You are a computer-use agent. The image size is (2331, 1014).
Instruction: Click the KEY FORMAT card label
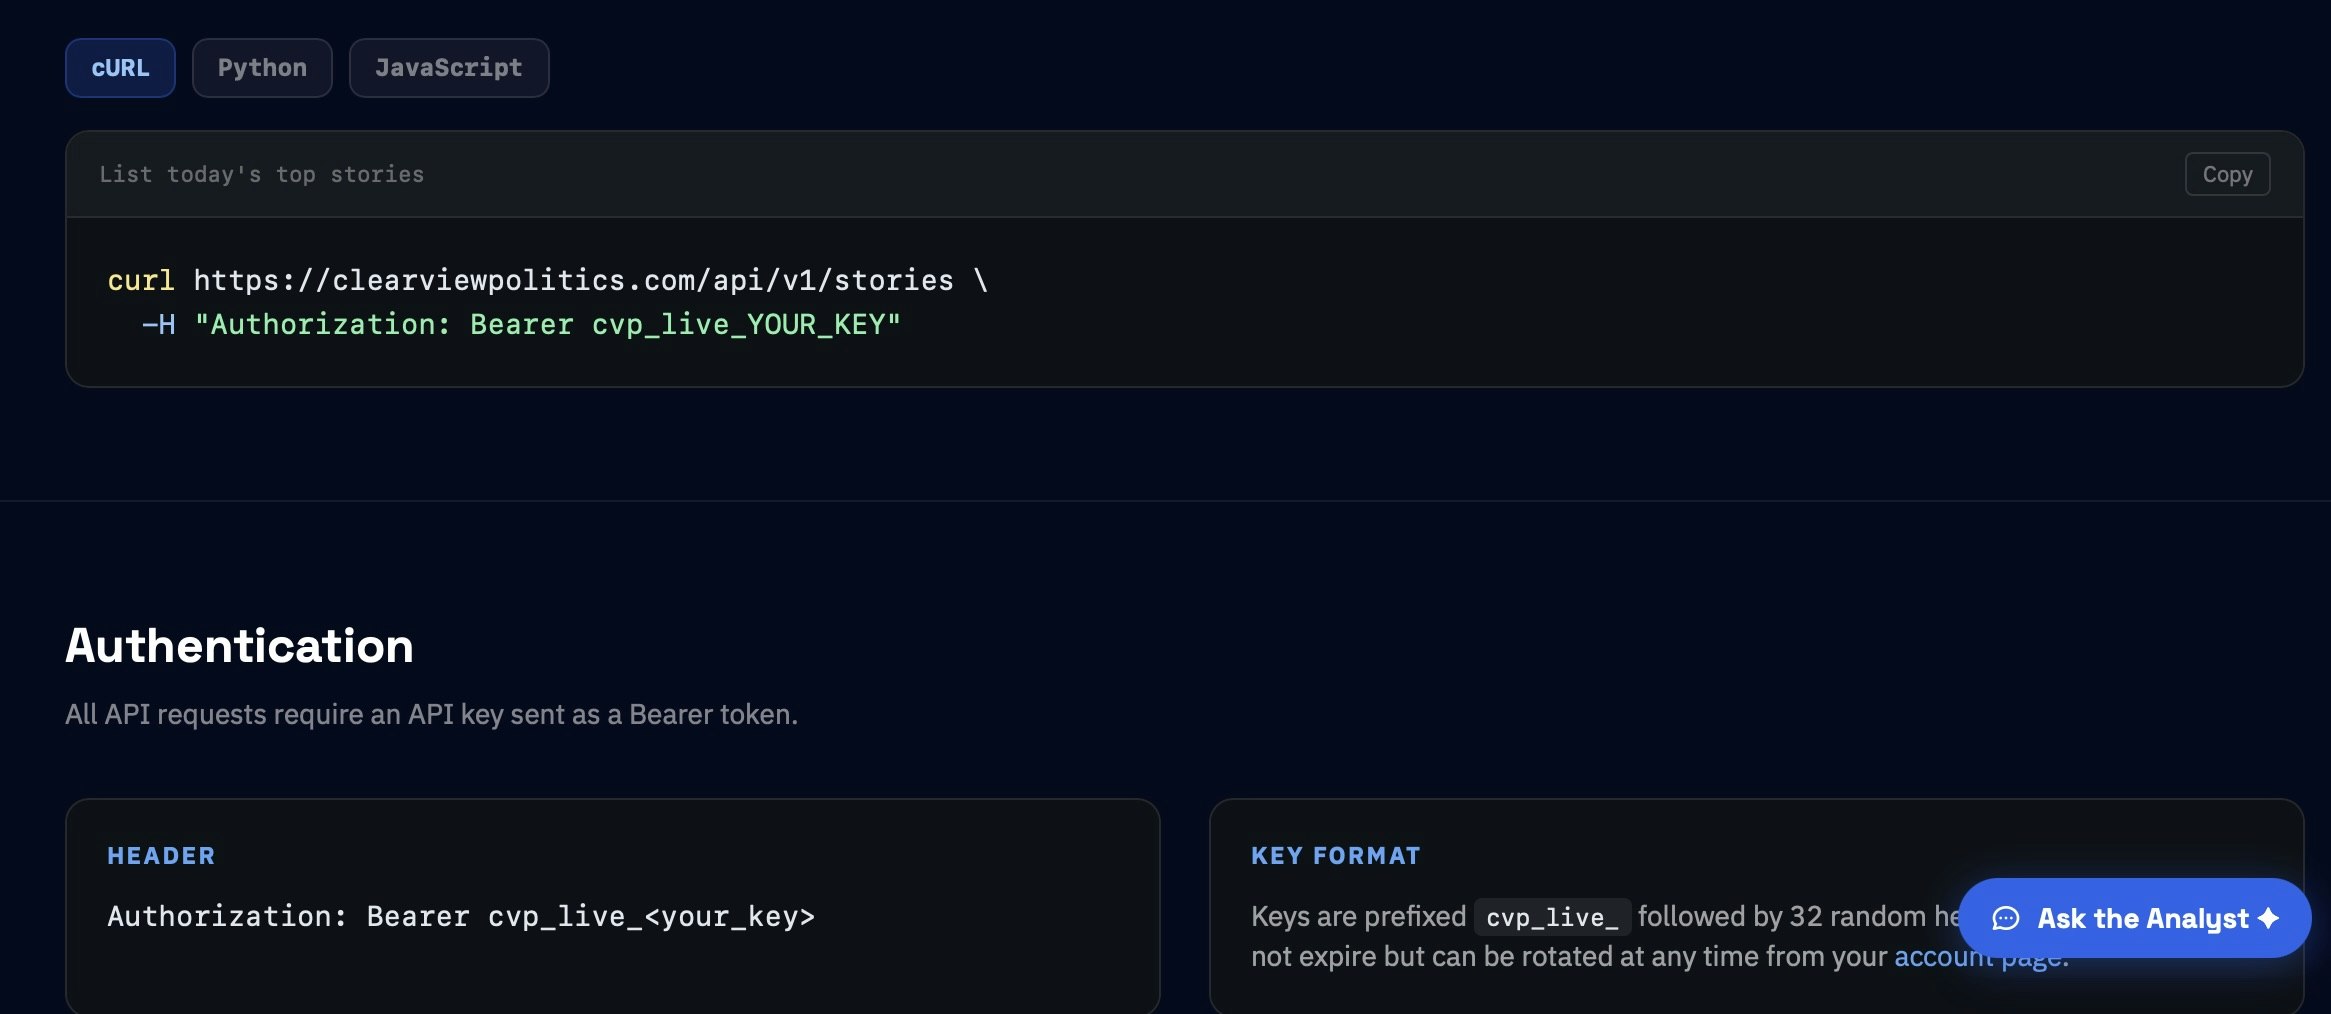tap(1336, 856)
